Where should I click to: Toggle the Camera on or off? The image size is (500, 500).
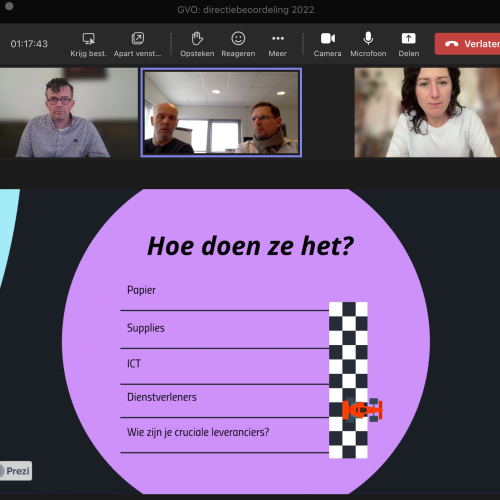click(328, 39)
